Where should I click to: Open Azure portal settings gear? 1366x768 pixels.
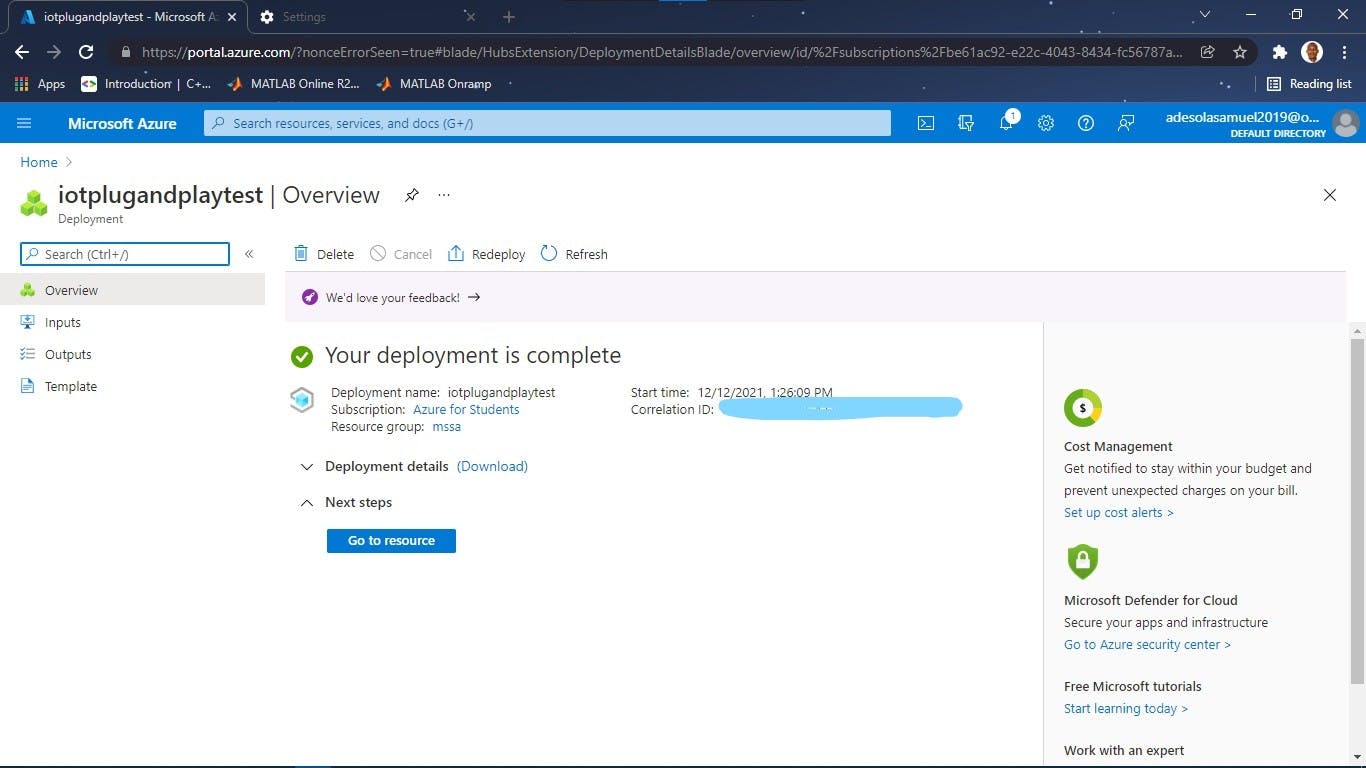click(1046, 123)
